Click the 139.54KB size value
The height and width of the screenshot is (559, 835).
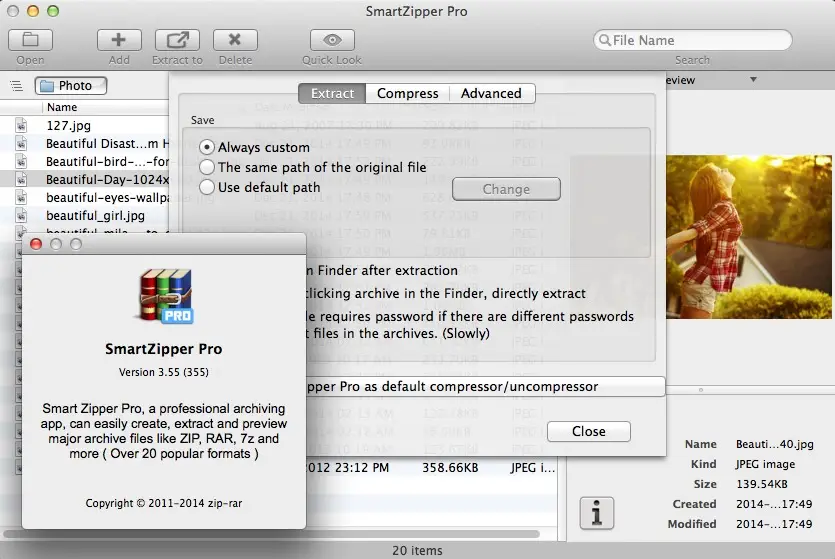[762, 484]
